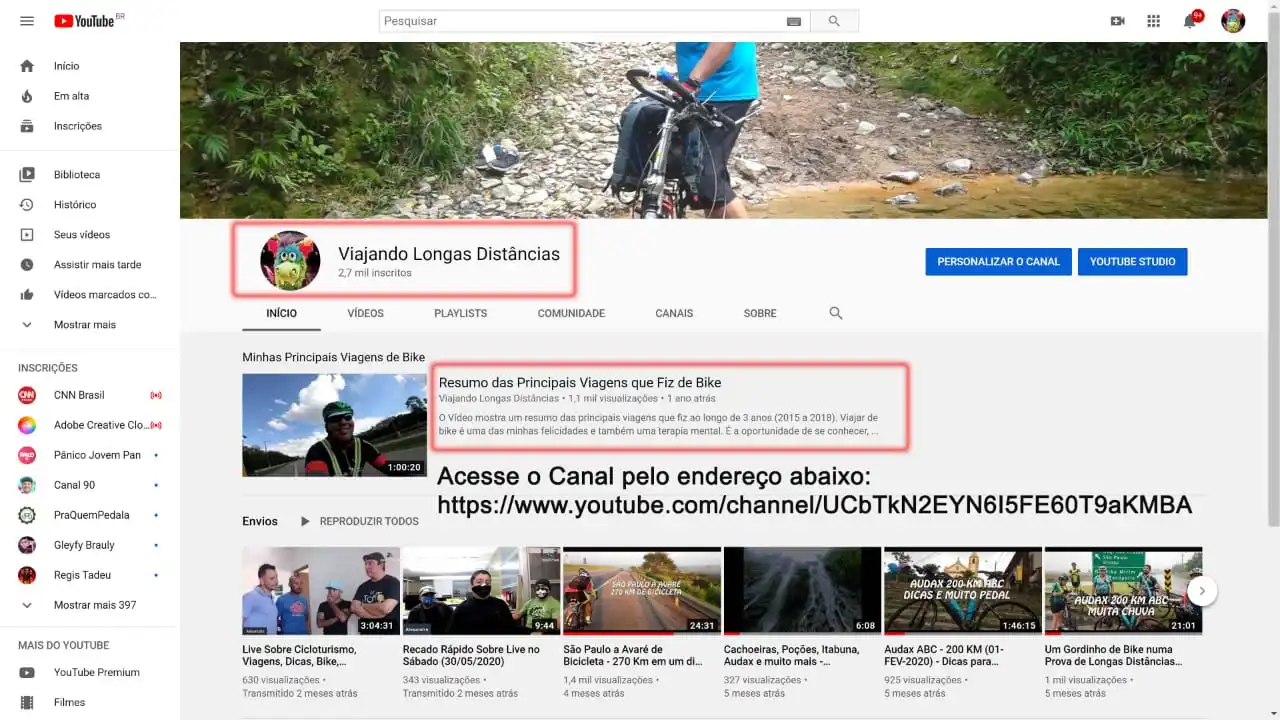This screenshot has height=720, width=1280.
Task: Open the on-screen keyboard icon in search
Action: pos(794,21)
